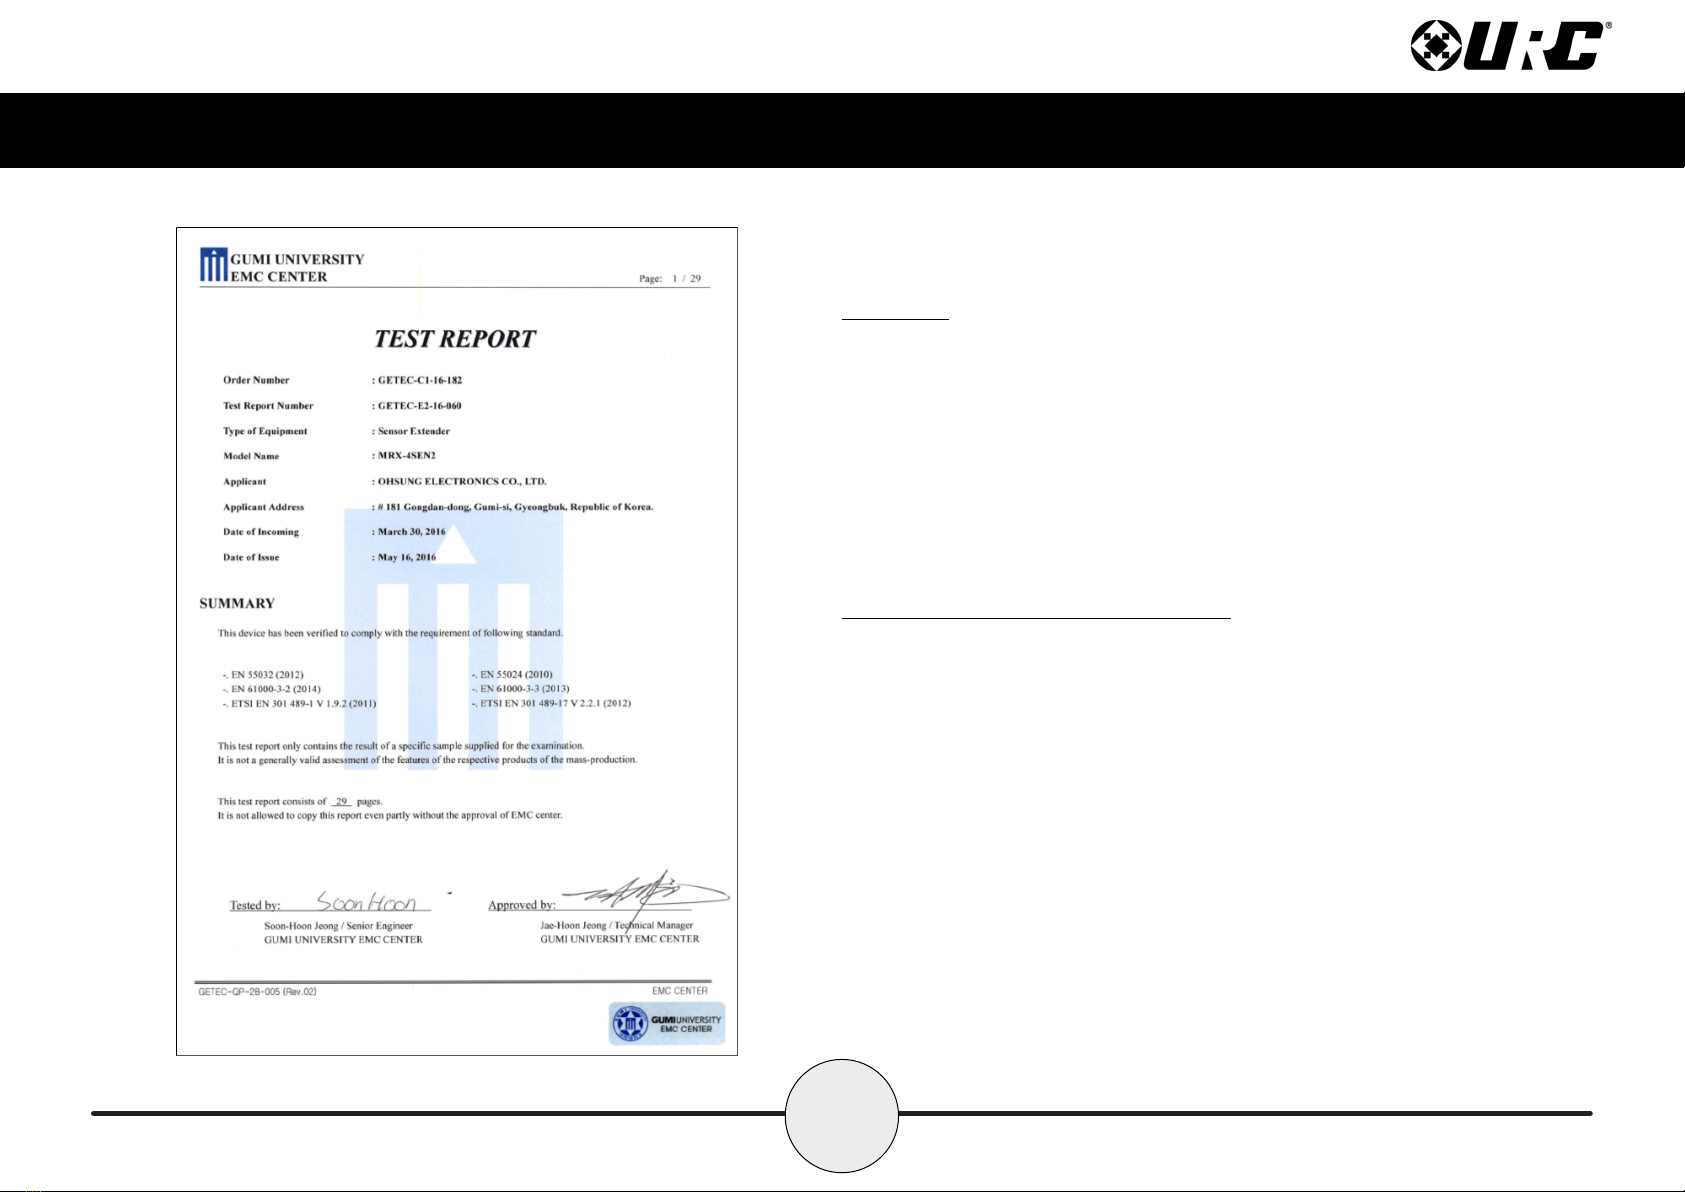Select the 'Test Report Number' label

(268, 406)
